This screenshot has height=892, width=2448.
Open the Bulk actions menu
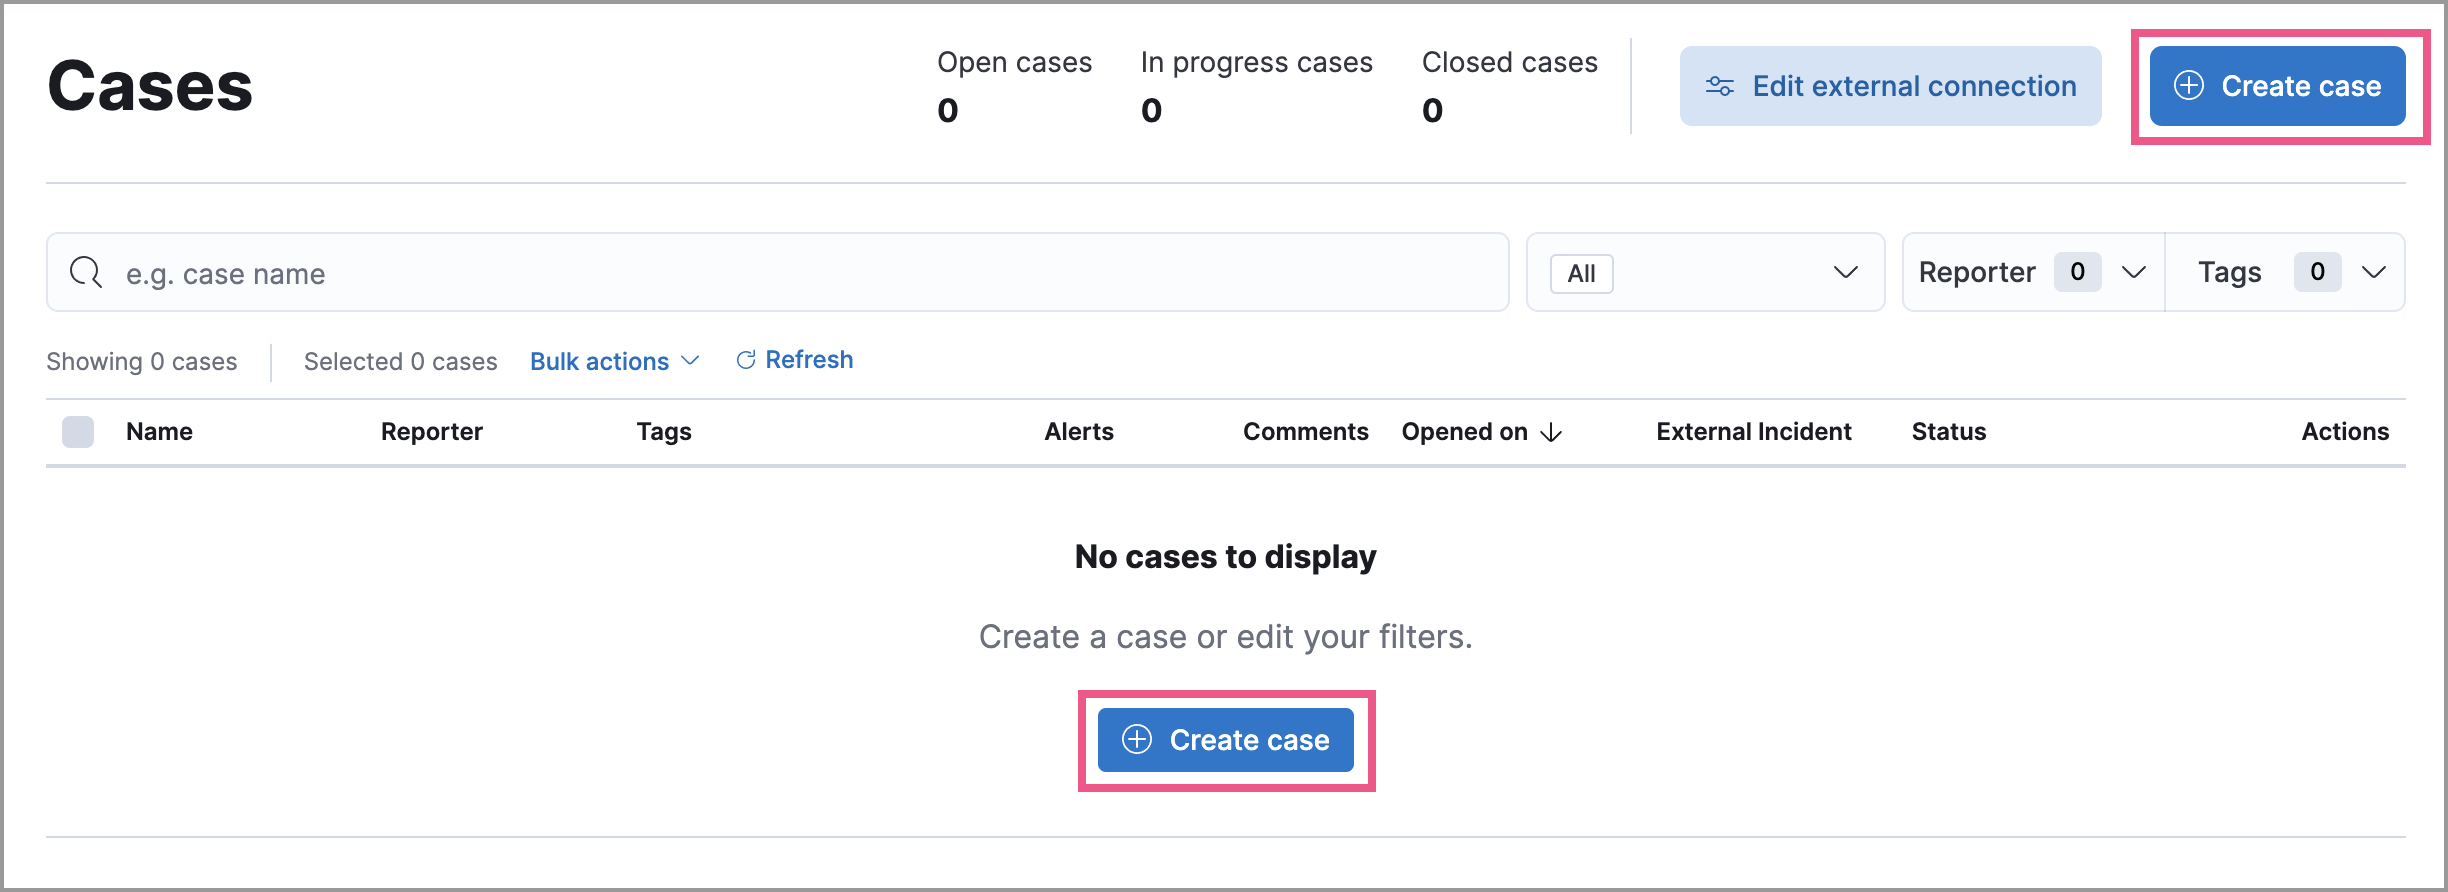point(614,361)
